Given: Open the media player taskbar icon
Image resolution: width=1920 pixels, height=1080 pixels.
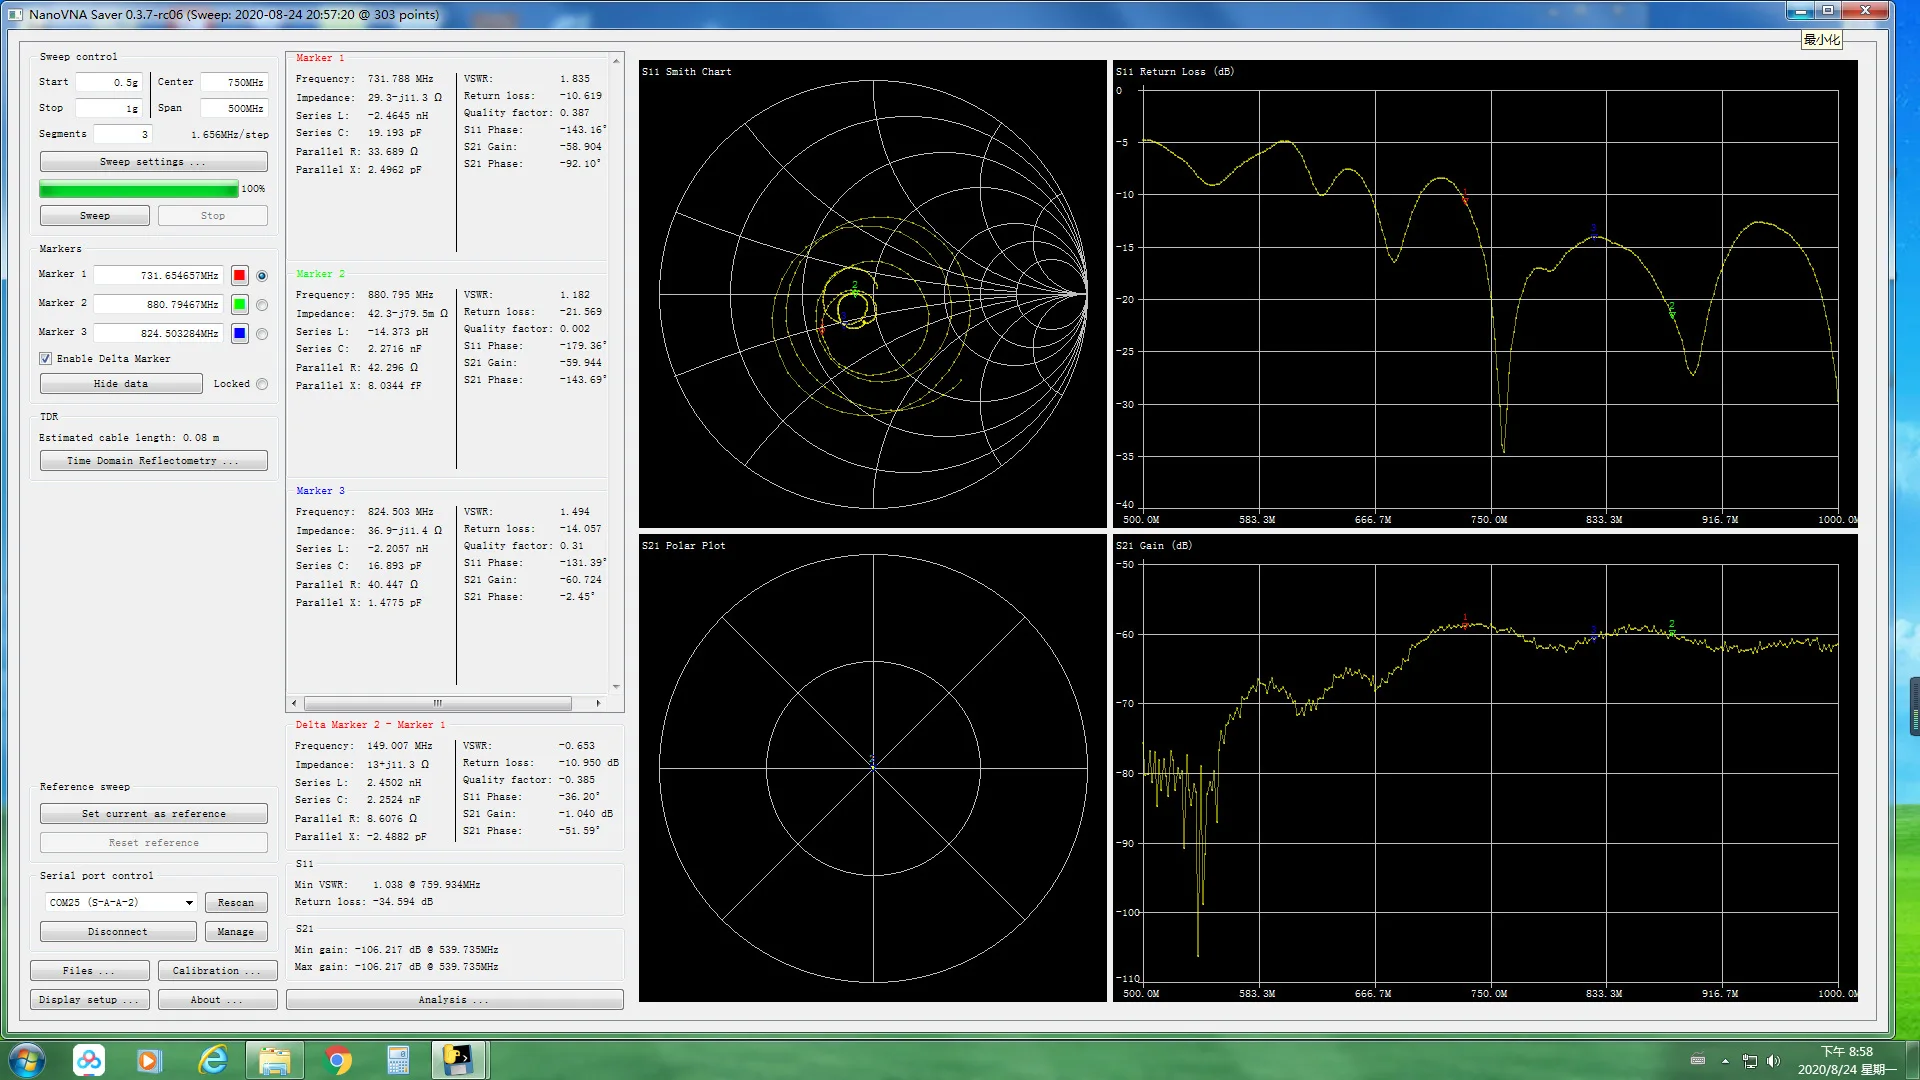Looking at the screenshot, I should pos(149,1060).
